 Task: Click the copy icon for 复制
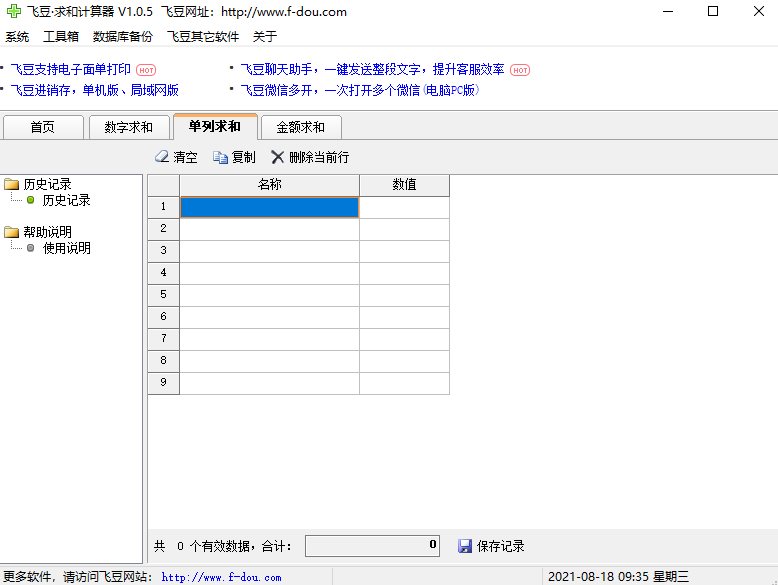221,157
